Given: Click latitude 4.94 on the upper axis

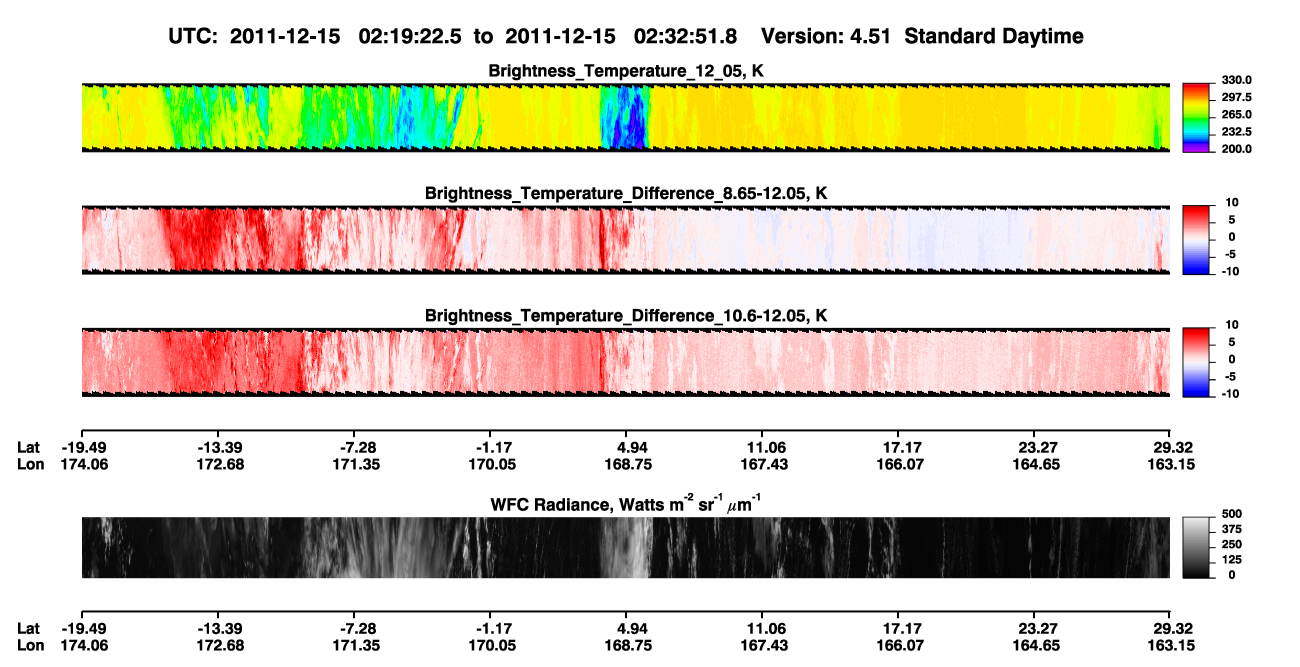Looking at the screenshot, I should pos(626,447).
